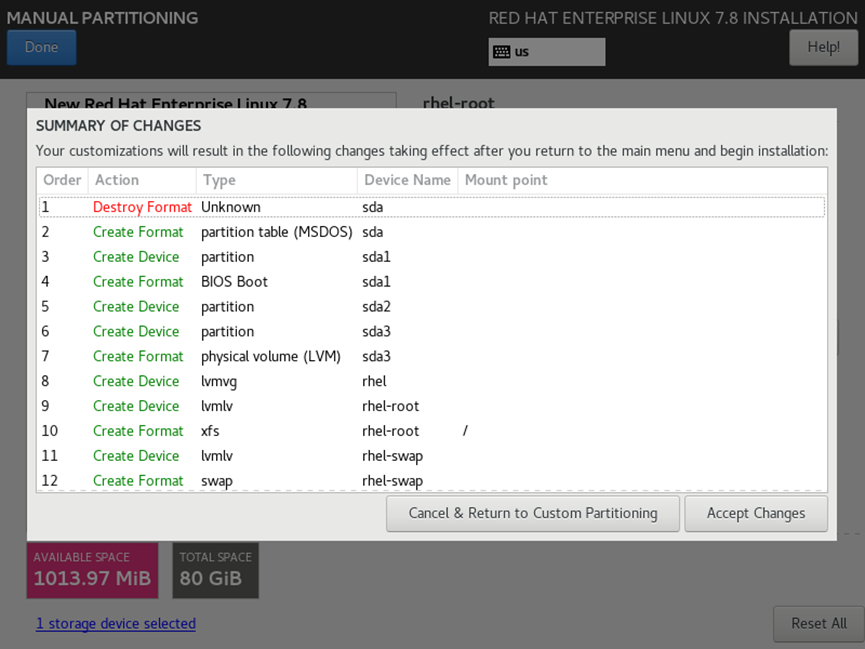Screen dimensions: 865x649
Task: Select row 3 Create Device sda1
Action: point(432,257)
